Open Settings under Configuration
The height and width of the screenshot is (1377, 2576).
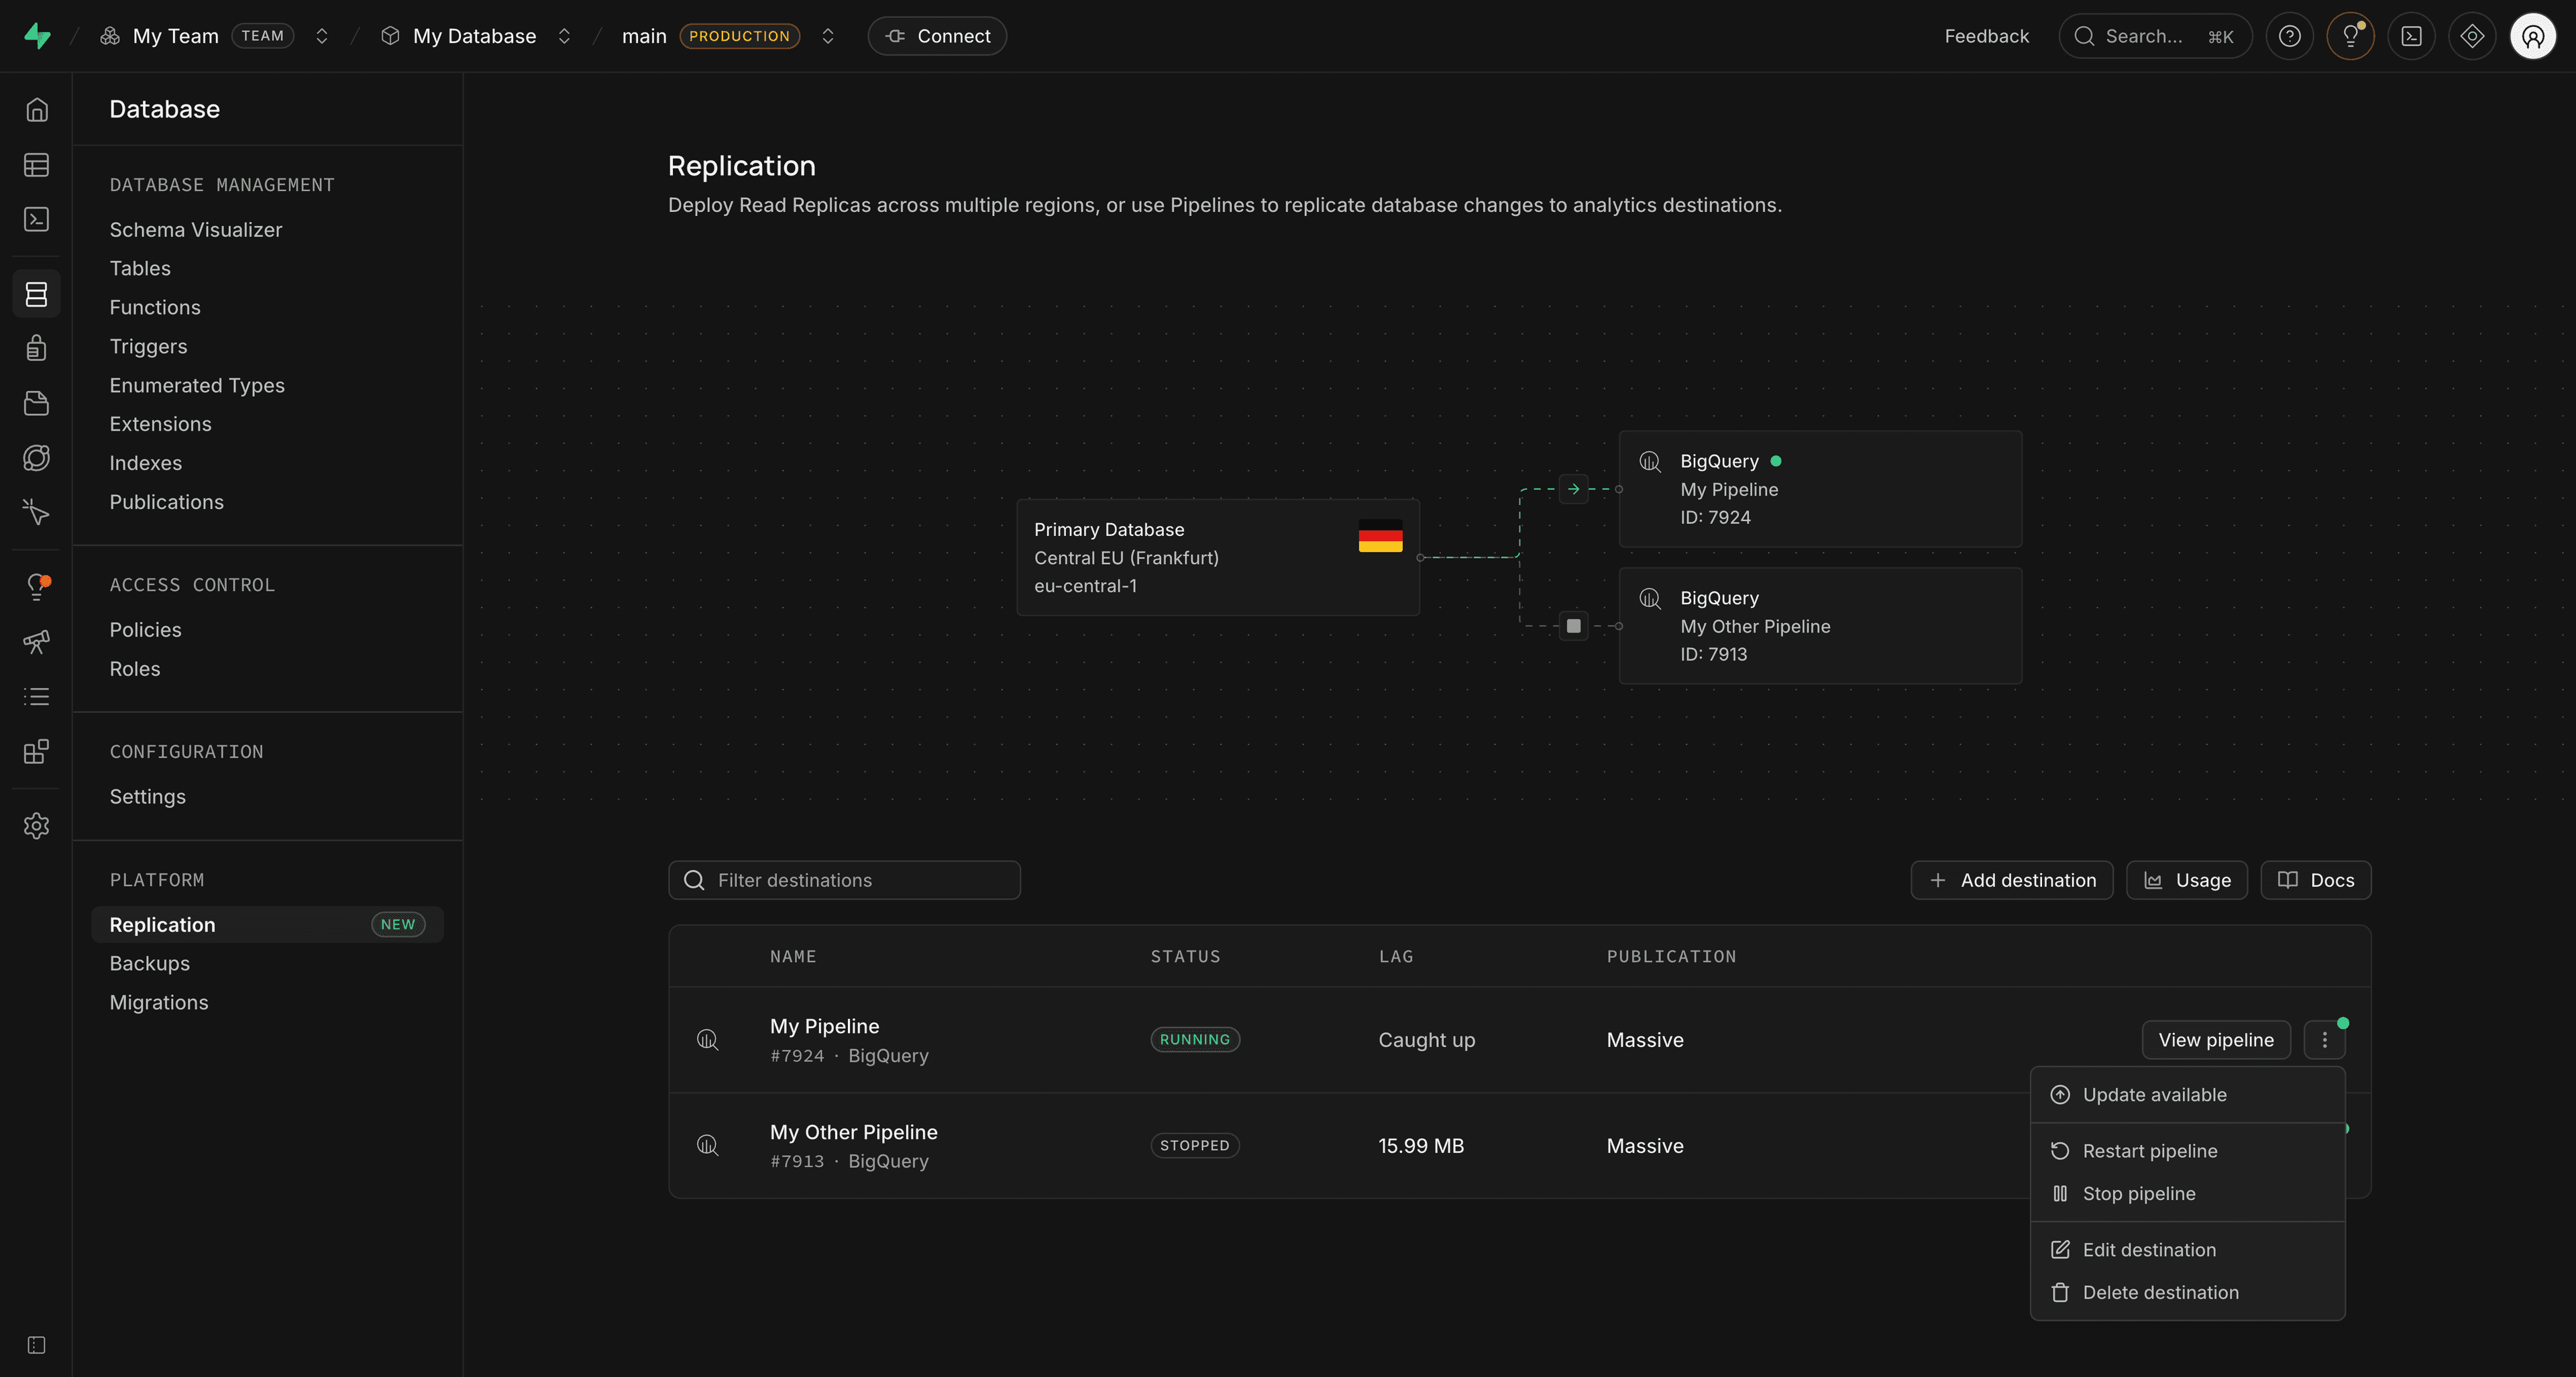pos(148,797)
